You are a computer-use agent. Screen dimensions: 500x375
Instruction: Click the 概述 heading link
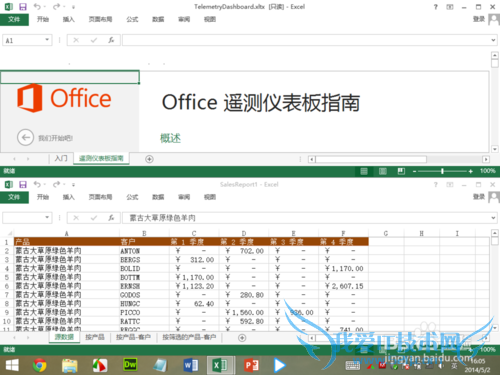[170, 138]
